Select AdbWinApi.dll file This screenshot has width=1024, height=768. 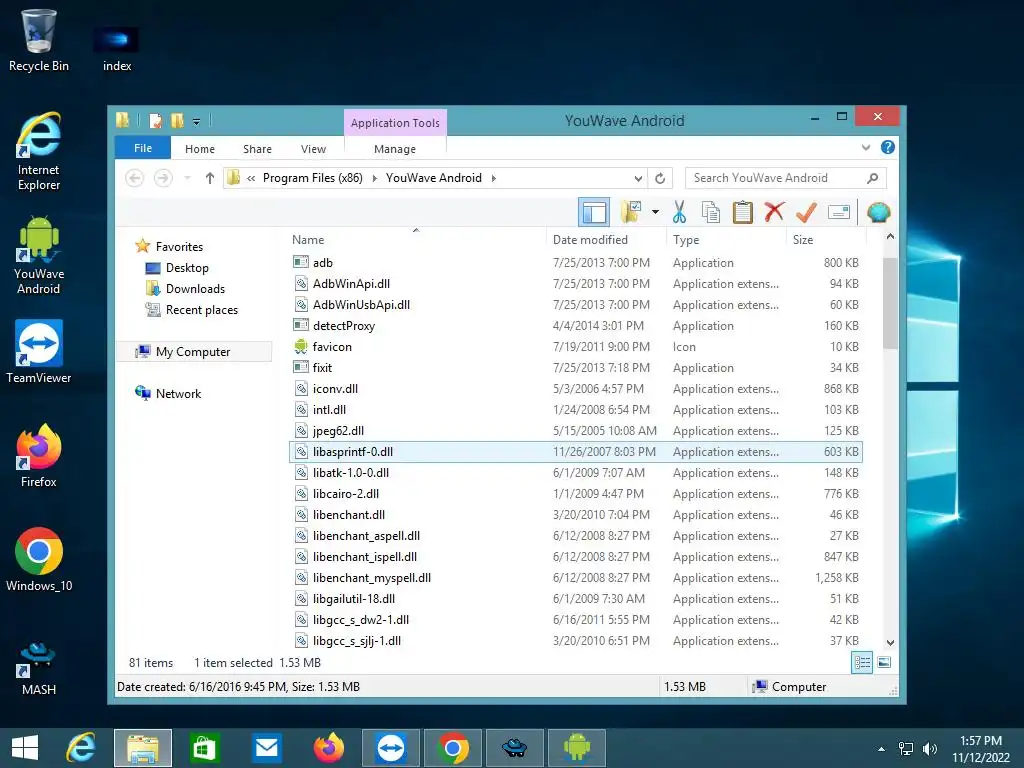tap(575, 283)
